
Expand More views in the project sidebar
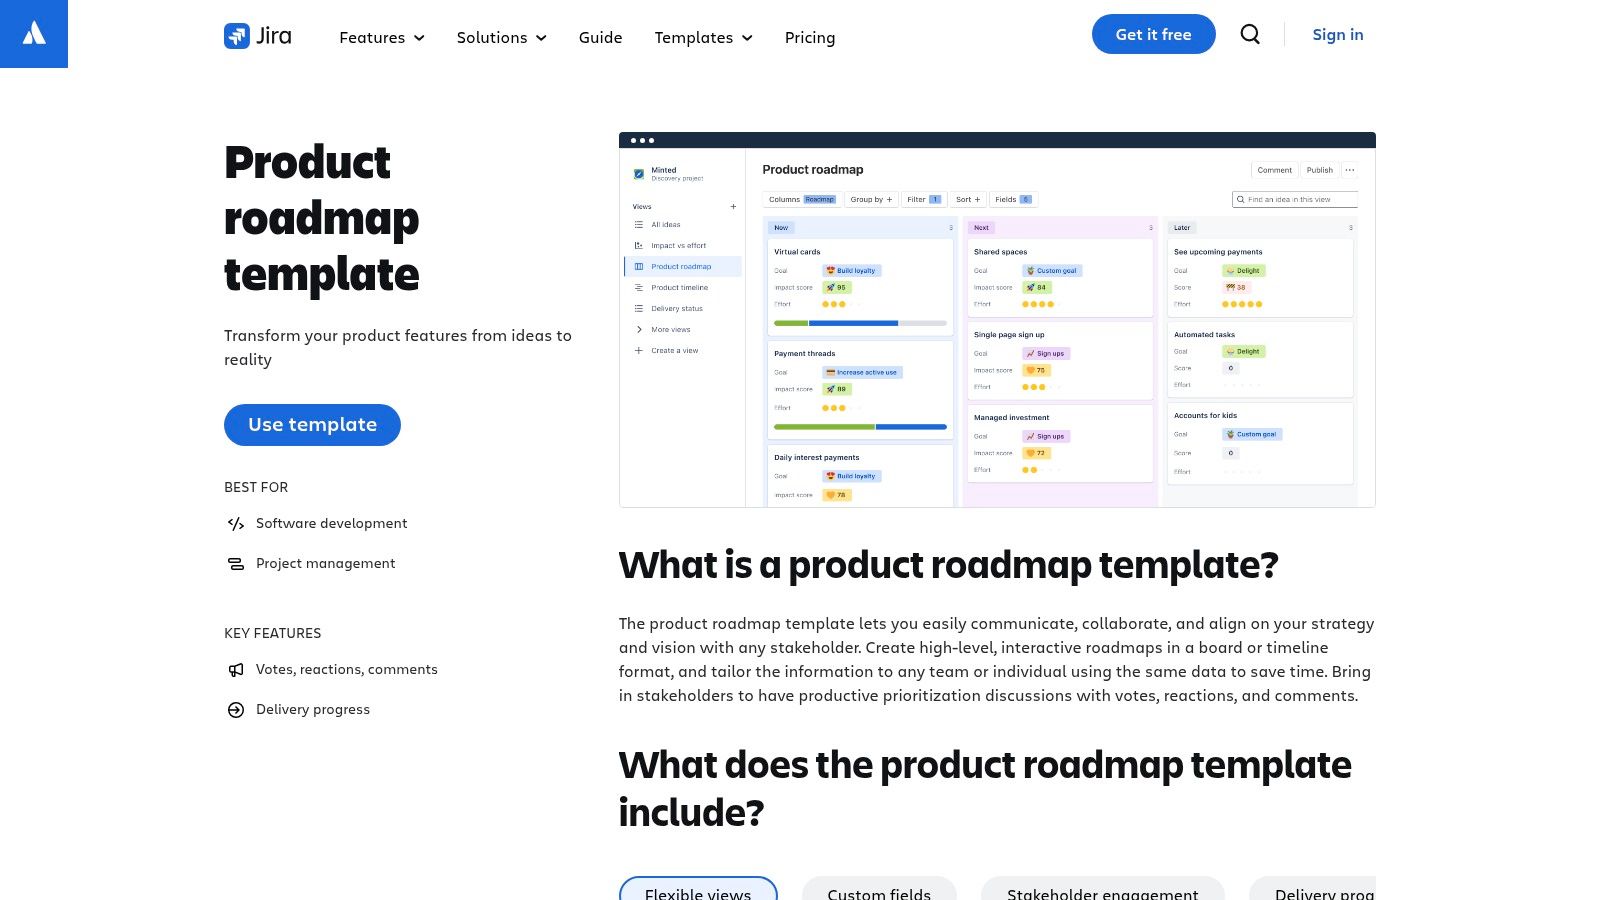click(x=638, y=329)
